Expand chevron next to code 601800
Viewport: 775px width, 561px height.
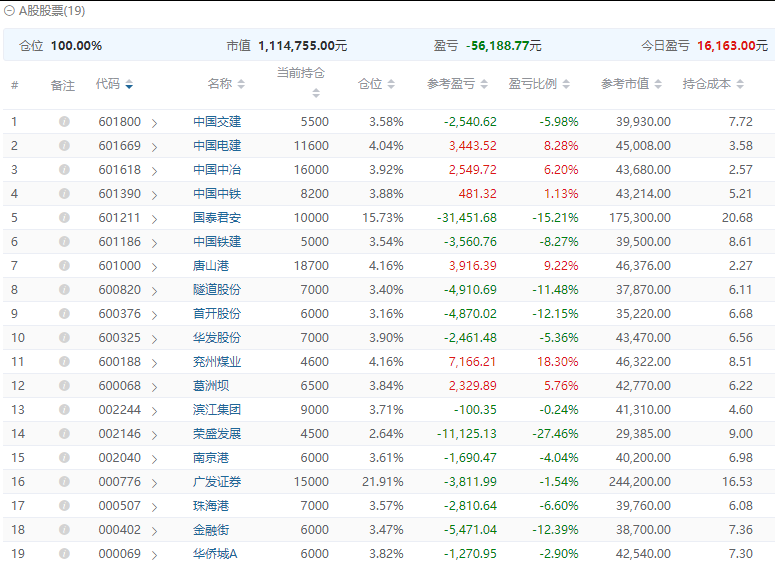155,123
